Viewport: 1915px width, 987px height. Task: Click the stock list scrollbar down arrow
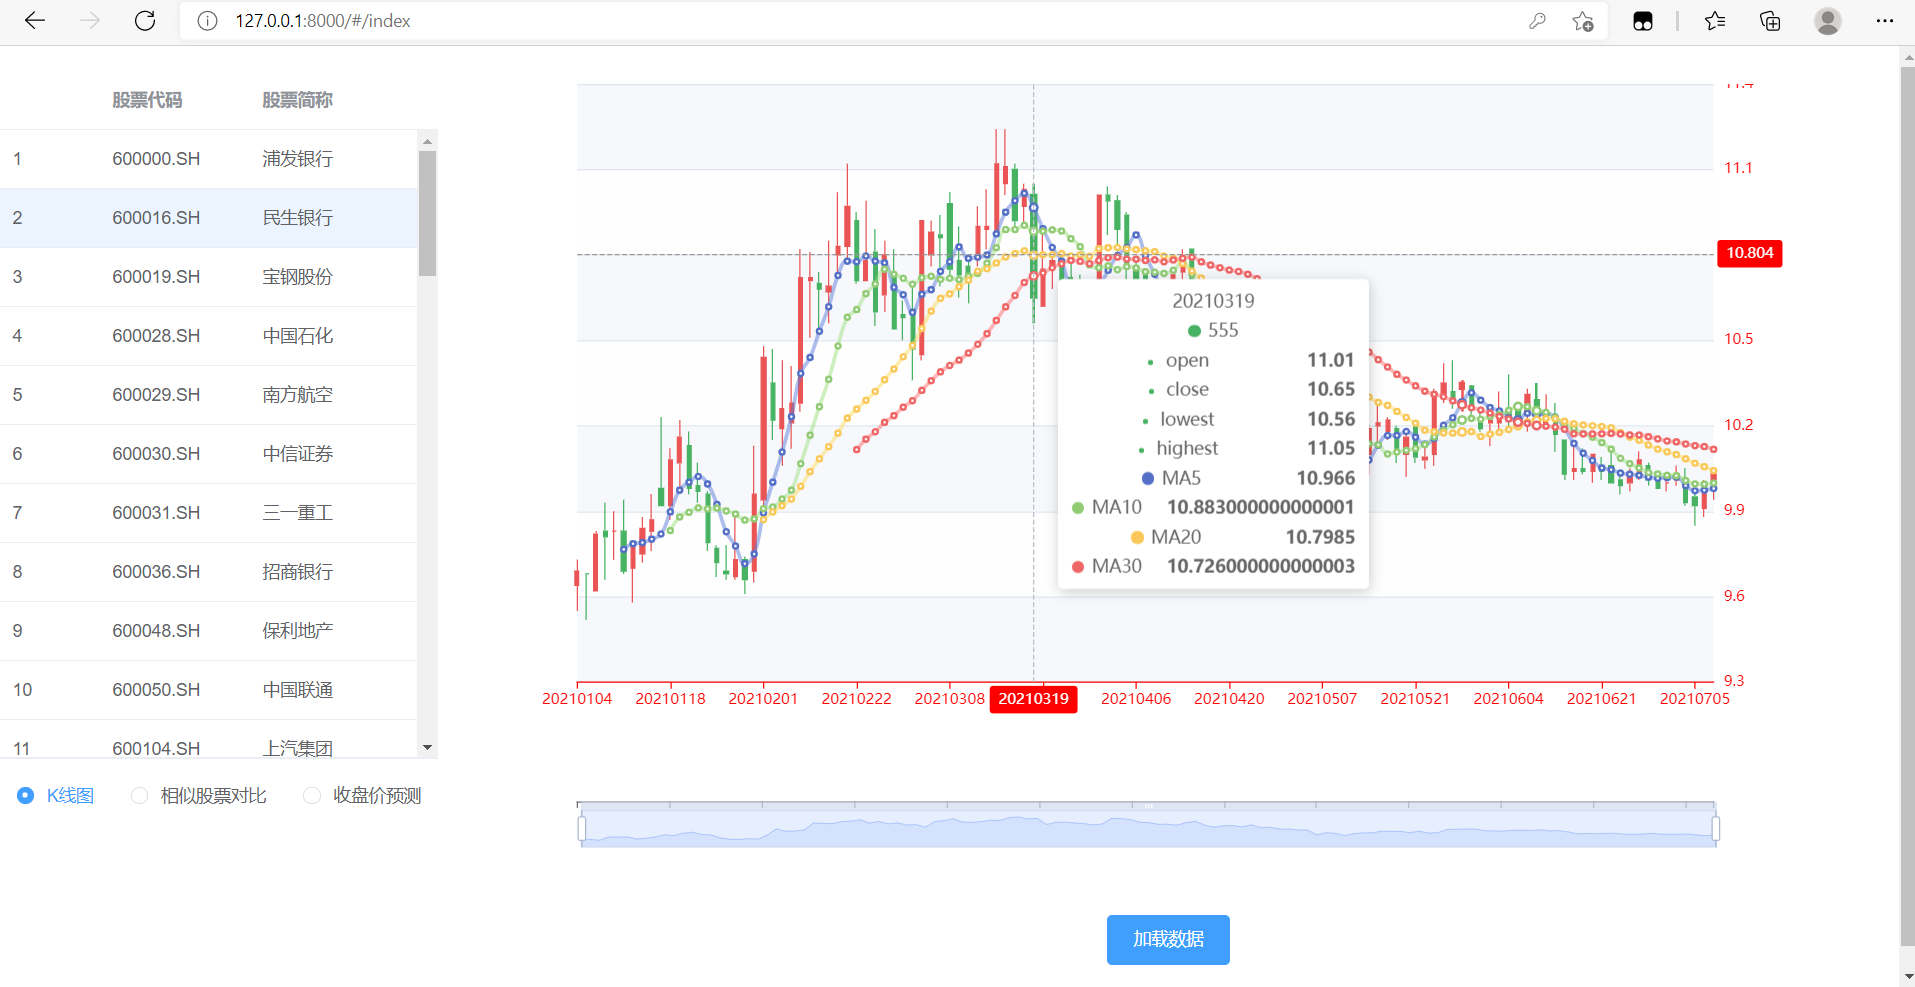click(x=427, y=746)
